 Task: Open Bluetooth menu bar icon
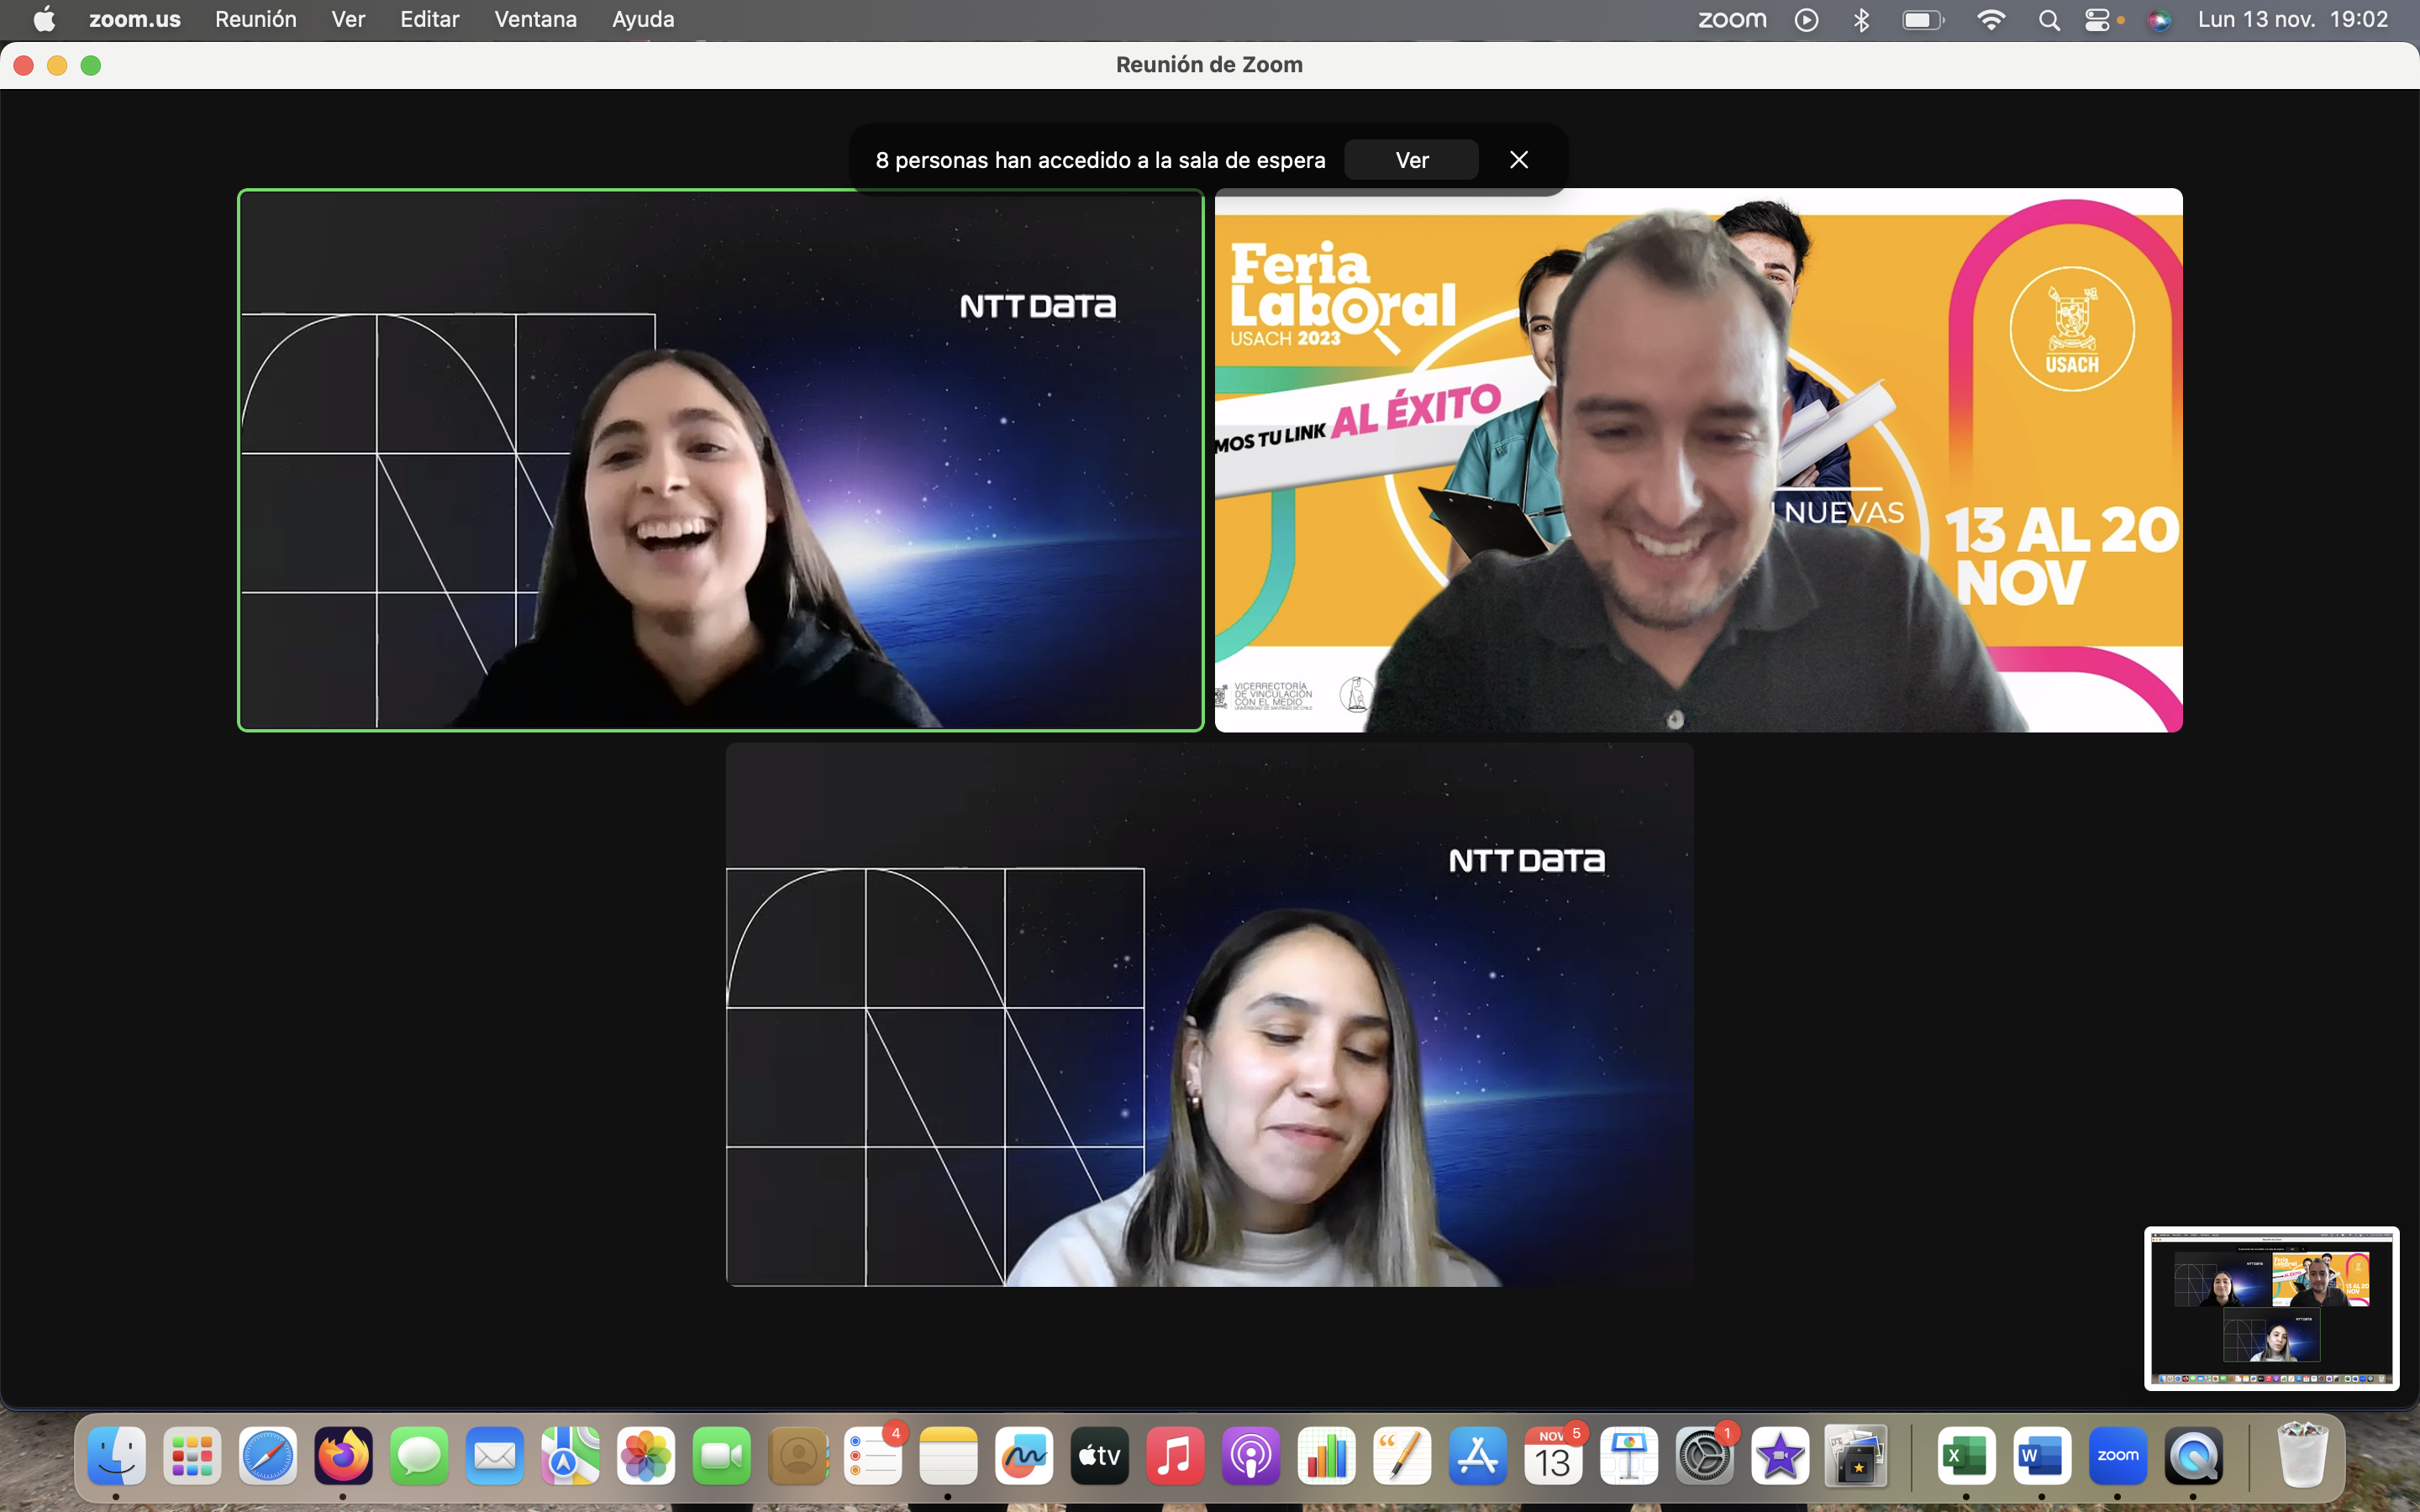tap(1861, 19)
